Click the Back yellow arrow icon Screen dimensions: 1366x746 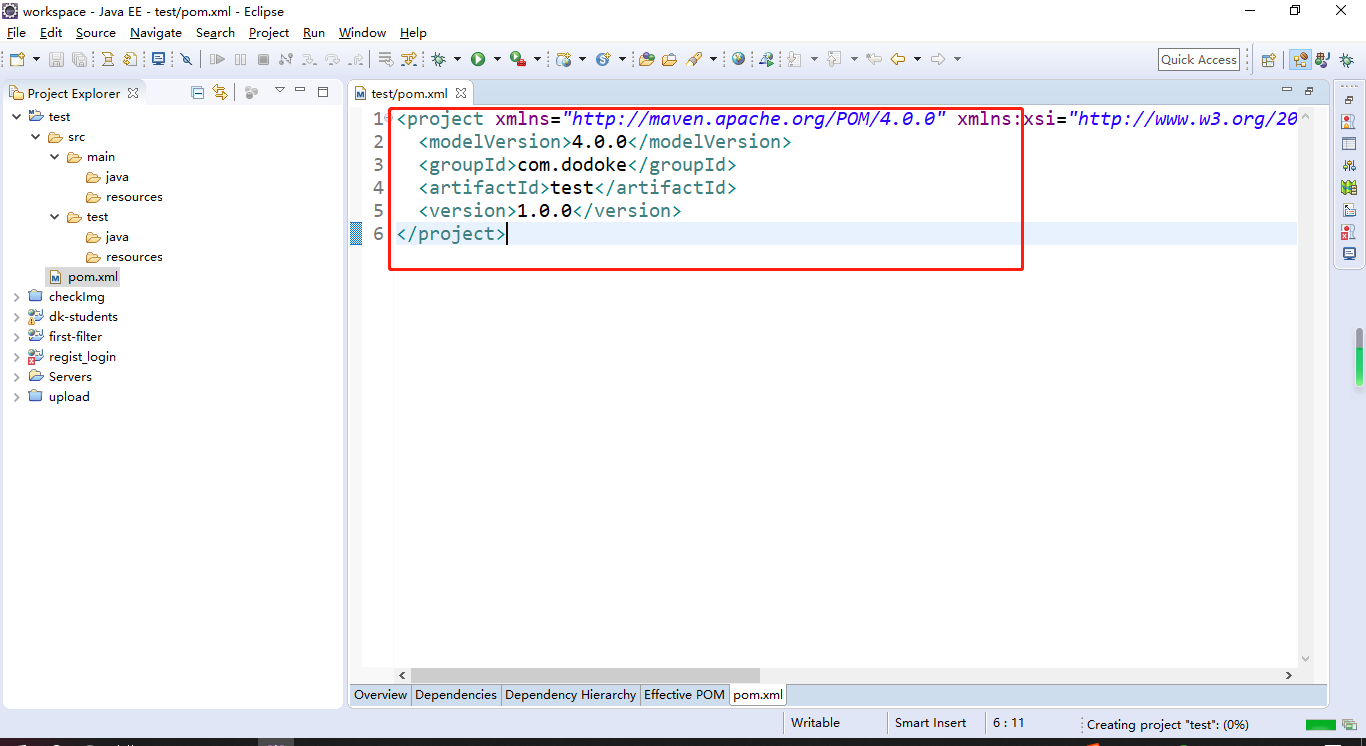pos(898,59)
